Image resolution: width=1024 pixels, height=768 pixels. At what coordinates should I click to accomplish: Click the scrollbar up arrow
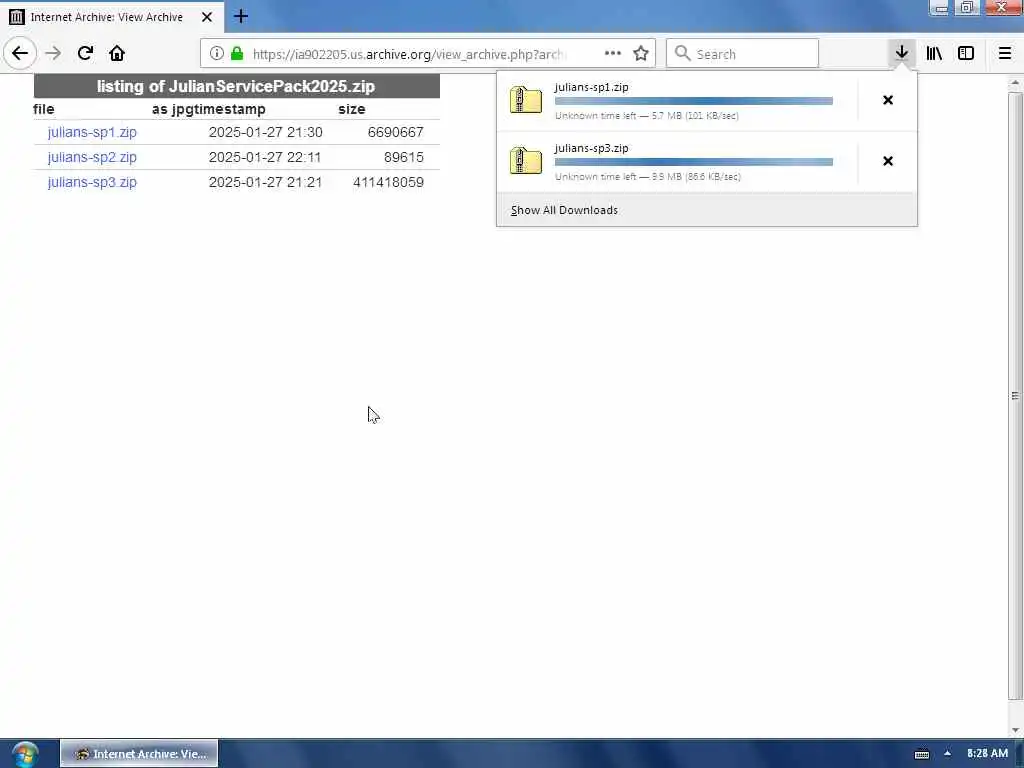(x=1015, y=84)
